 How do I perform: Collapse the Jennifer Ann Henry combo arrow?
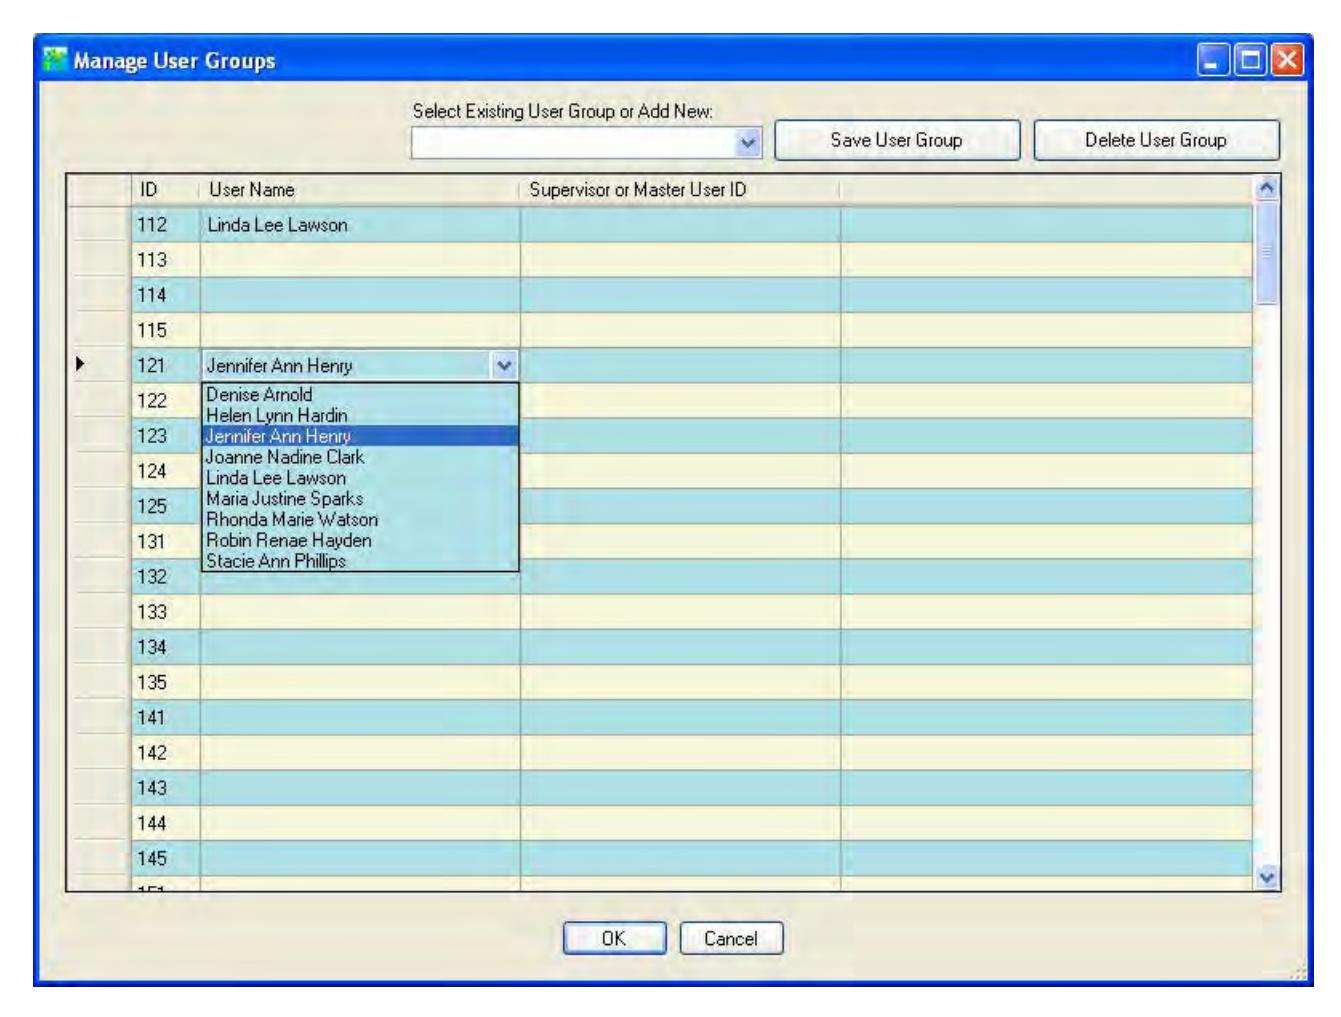tap(504, 365)
